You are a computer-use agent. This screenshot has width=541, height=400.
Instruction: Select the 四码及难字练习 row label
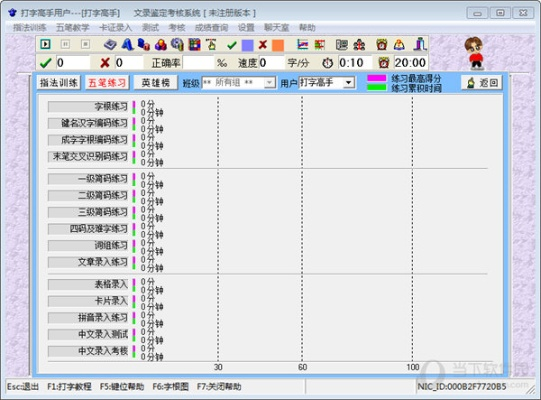point(88,229)
